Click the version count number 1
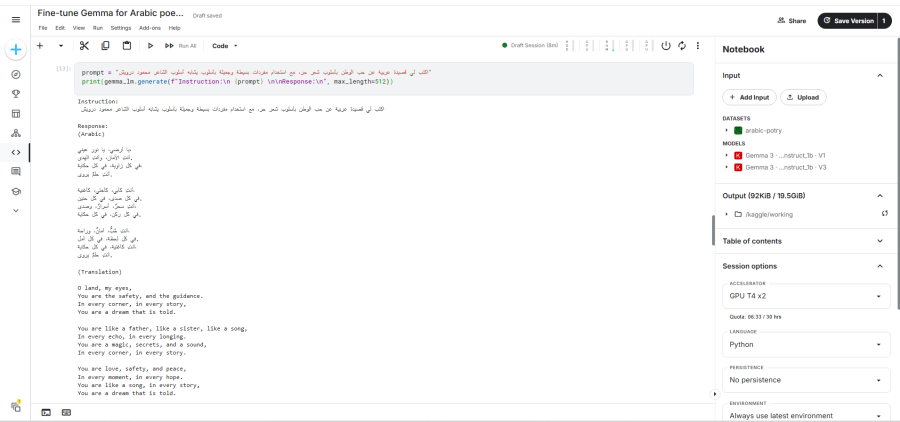The height and width of the screenshot is (422, 900). (885, 21)
